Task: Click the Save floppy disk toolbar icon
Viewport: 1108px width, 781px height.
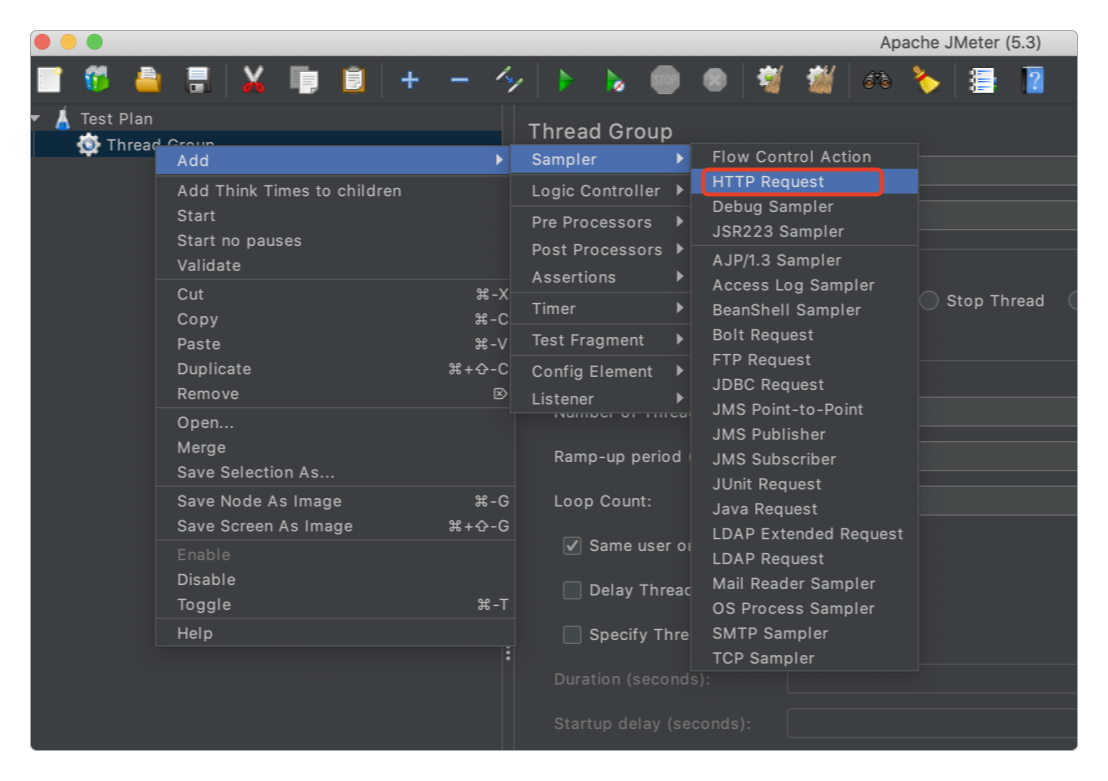Action: tap(198, 80)
